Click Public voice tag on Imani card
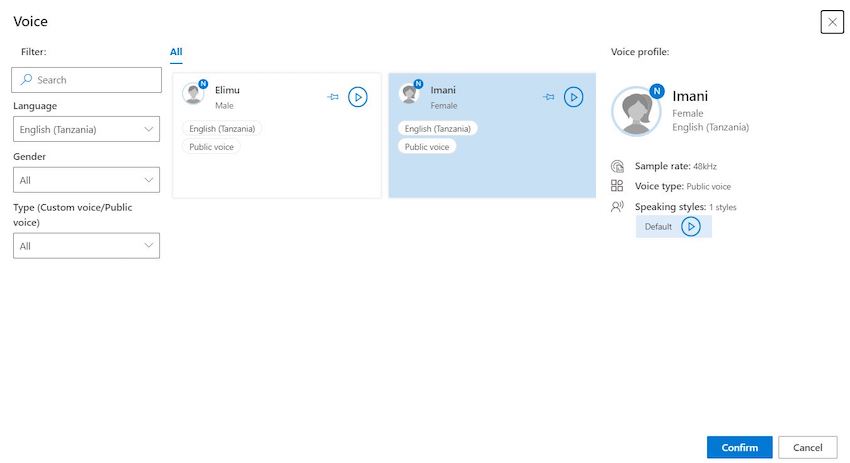 point(427,147)
